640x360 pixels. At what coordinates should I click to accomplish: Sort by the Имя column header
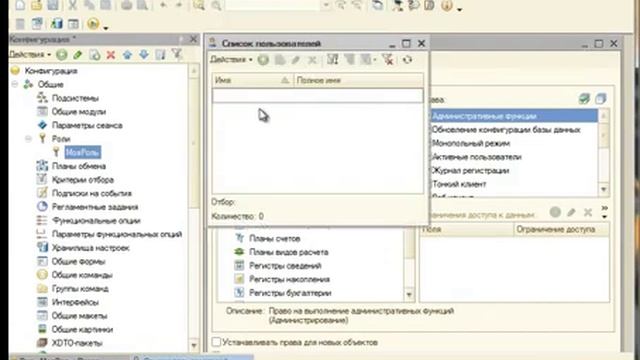click(x=252, y=80)
